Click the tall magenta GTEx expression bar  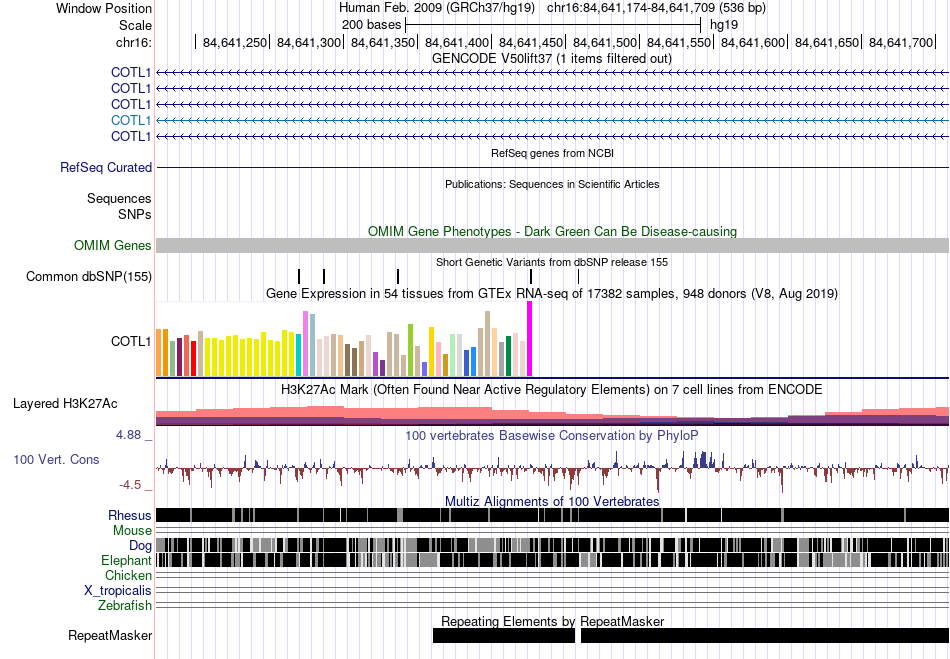[x=530, y=339]
